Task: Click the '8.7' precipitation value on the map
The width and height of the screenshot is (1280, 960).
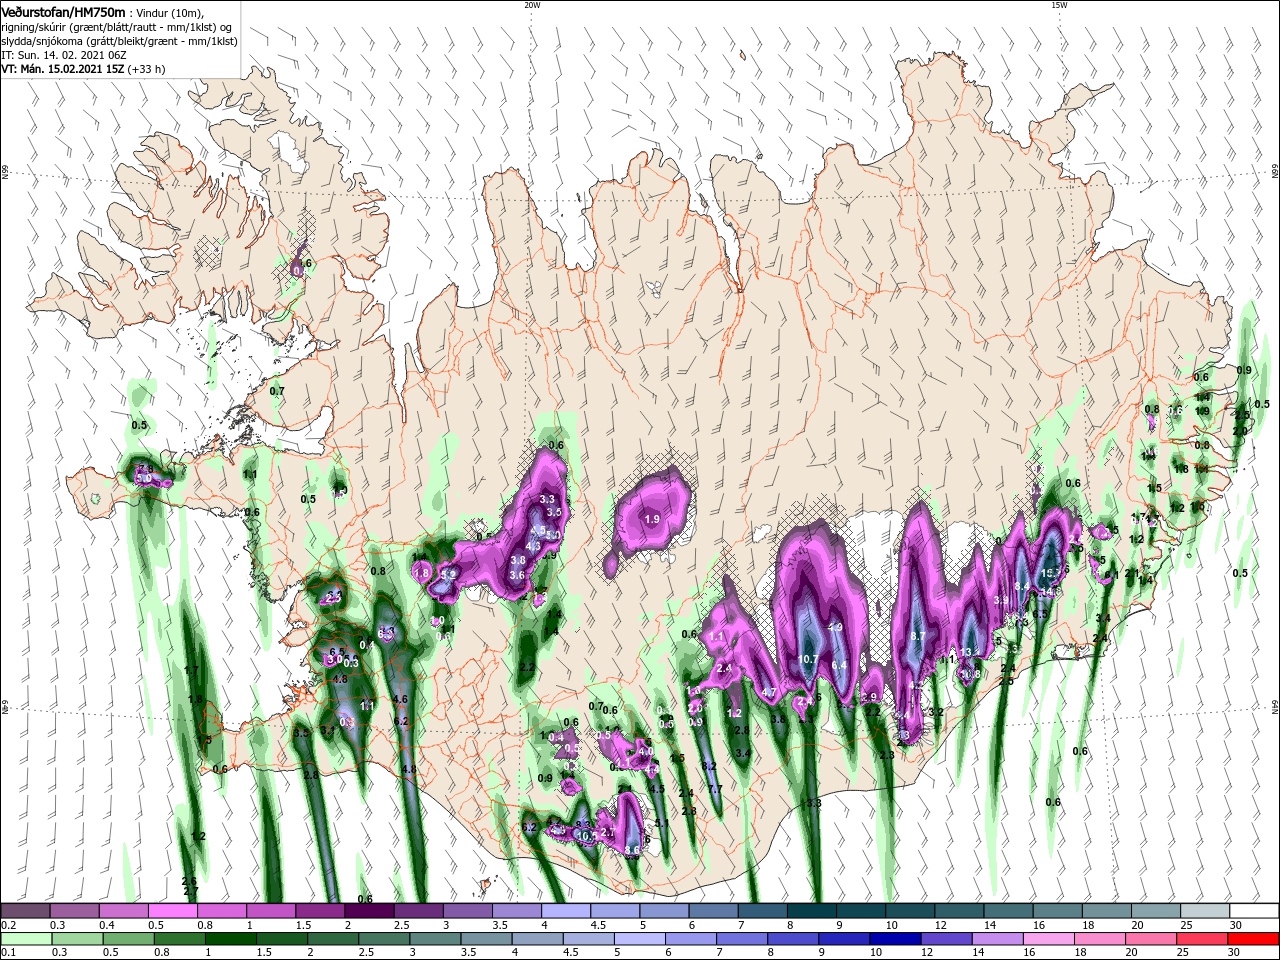Action: tap(919, 636)
